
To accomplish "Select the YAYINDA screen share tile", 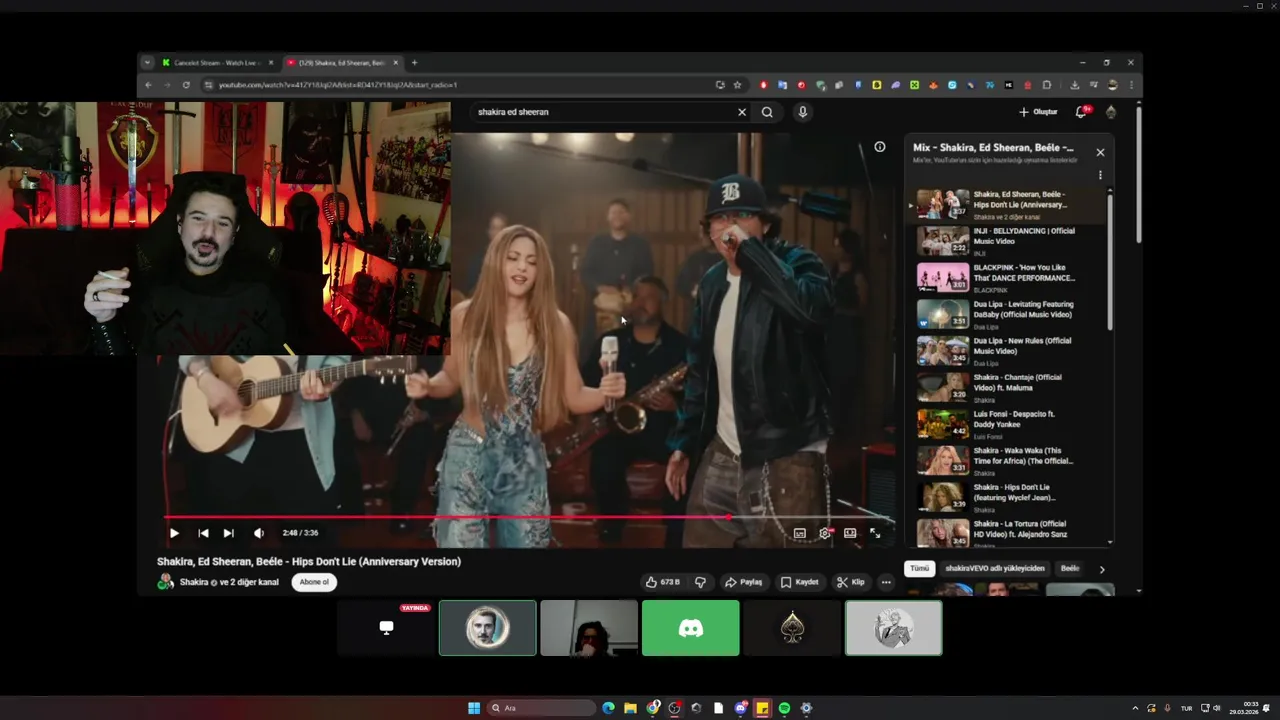I will pyautogui.click(x=386, y=628).
